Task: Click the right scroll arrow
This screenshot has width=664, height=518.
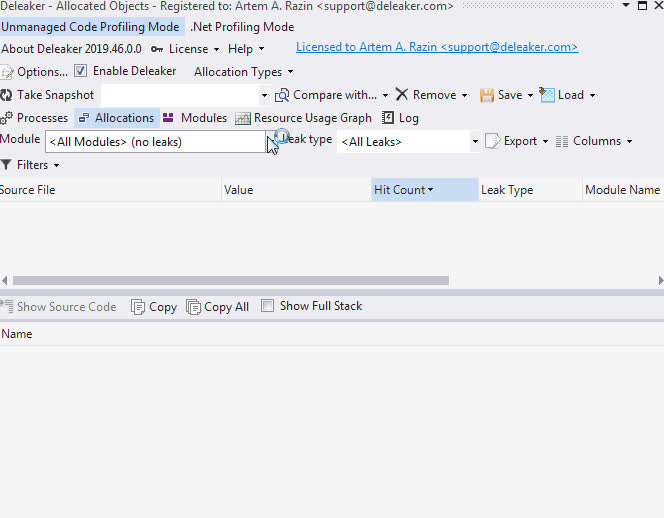Action: tap(660, 280)
